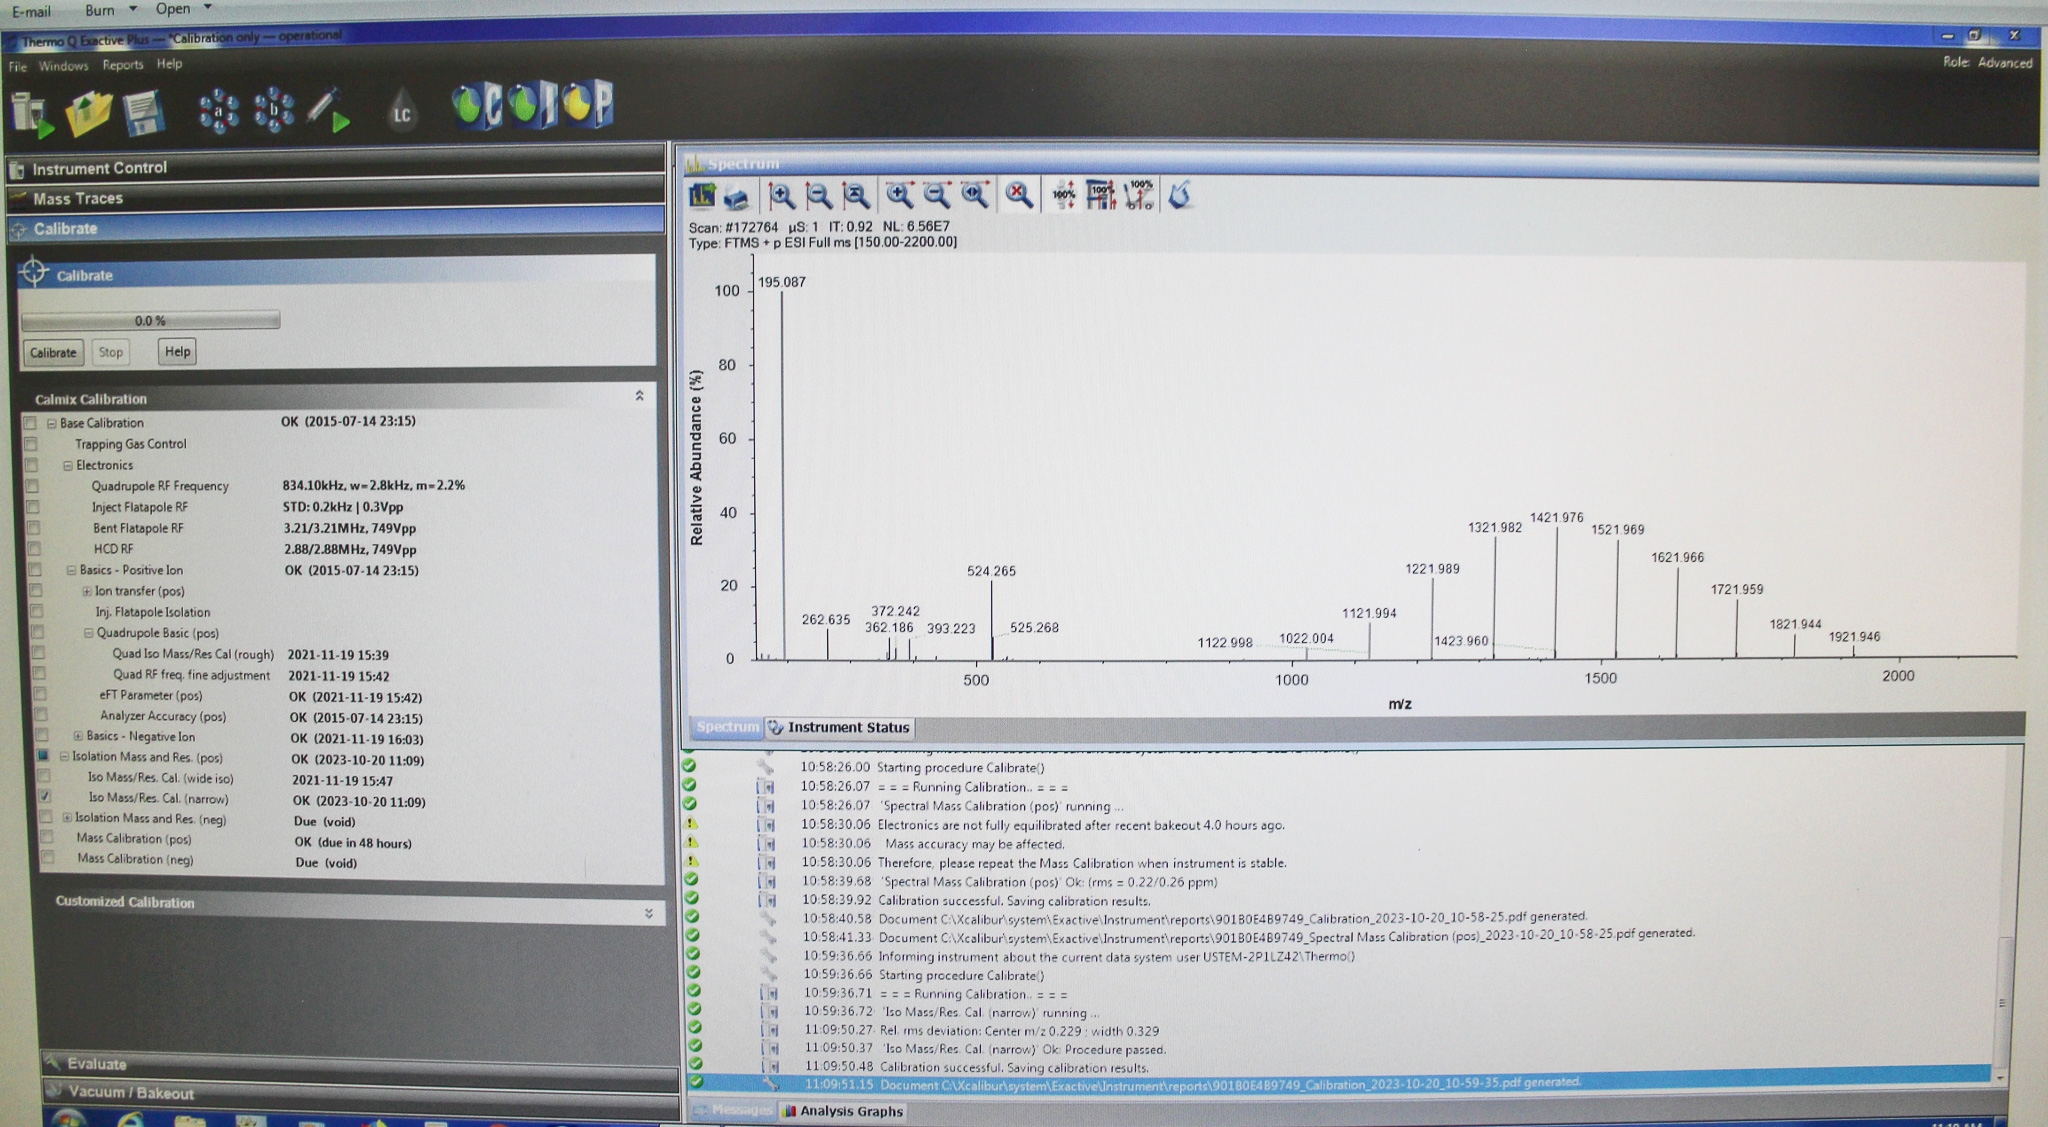Select the normalize to 100% icon

(1062, 196)
